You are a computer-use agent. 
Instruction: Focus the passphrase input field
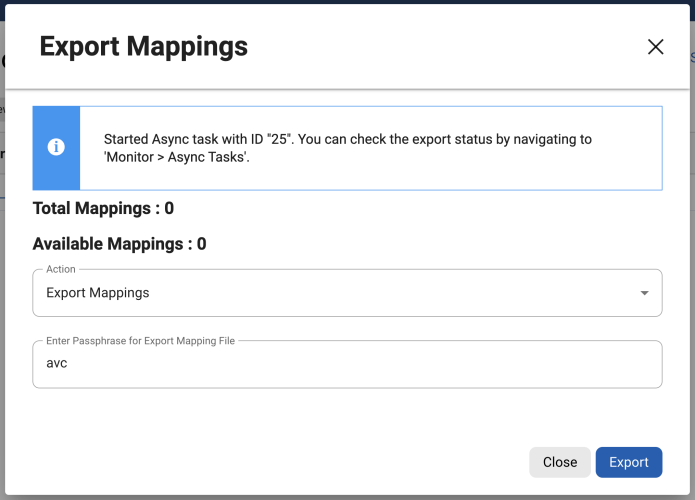coord(347,364)
